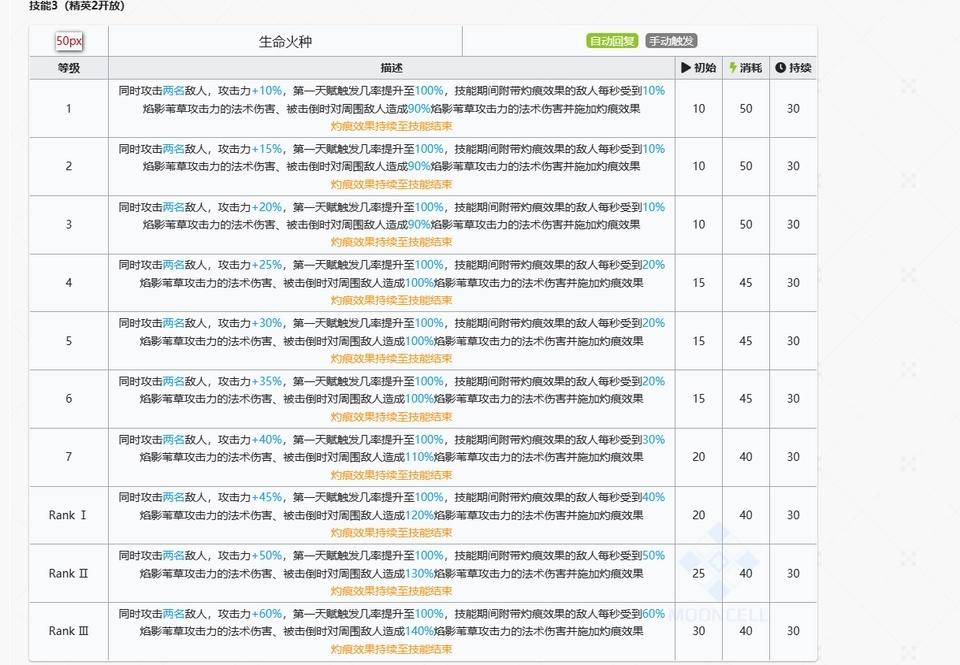
Task: Click the +25% attack value in description
Action: click(267, 265)
